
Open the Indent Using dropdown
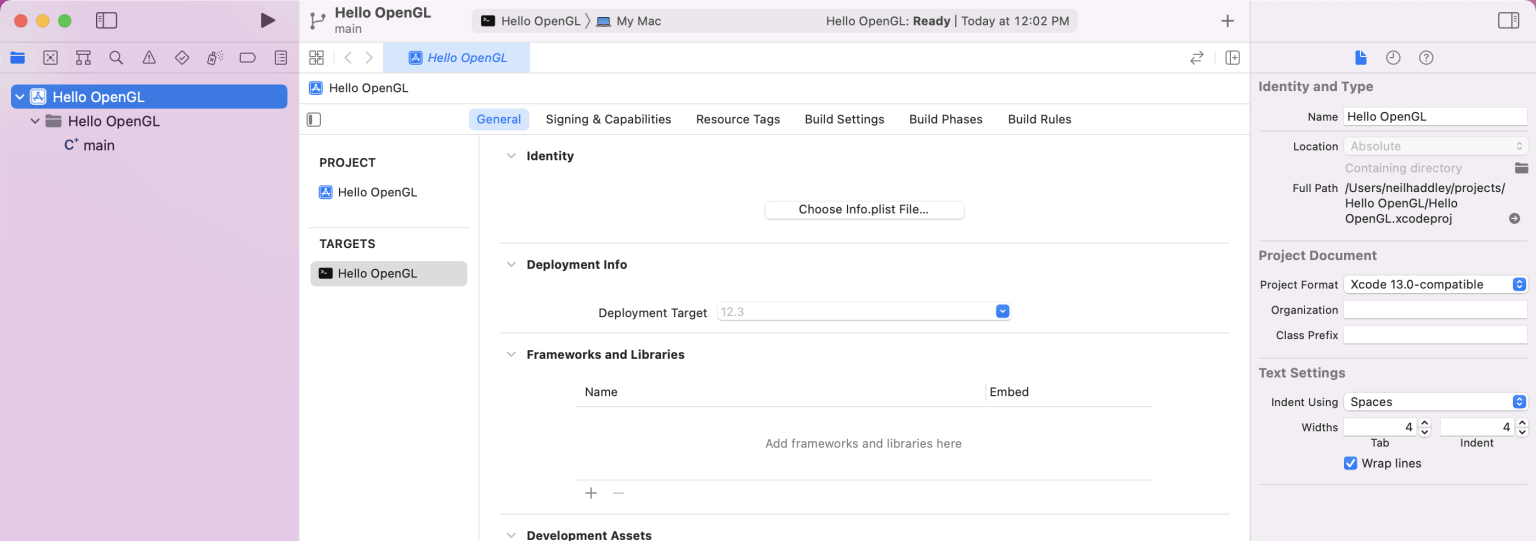tap(1435, 402)
